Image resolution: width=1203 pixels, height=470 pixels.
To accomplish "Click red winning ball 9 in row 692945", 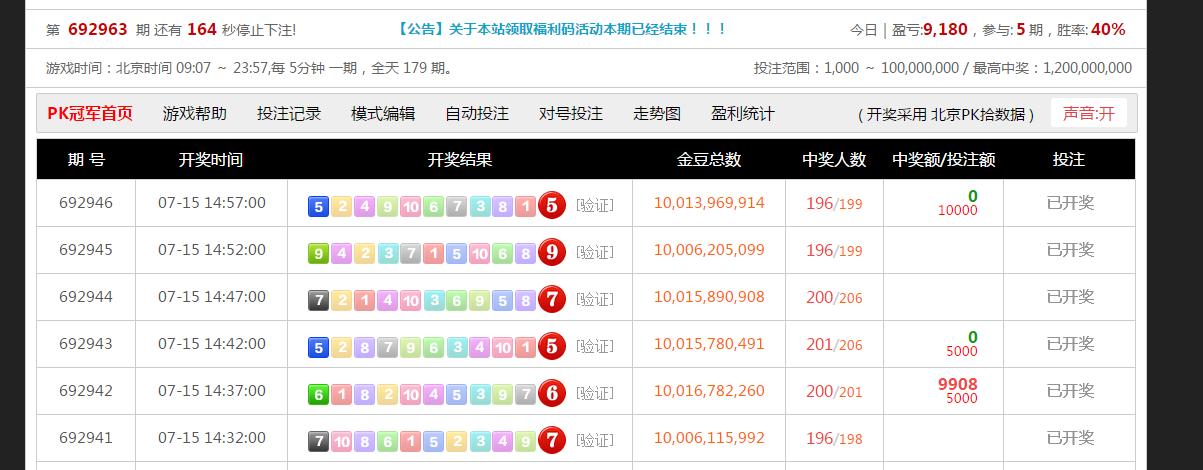I will coord(552,252).
